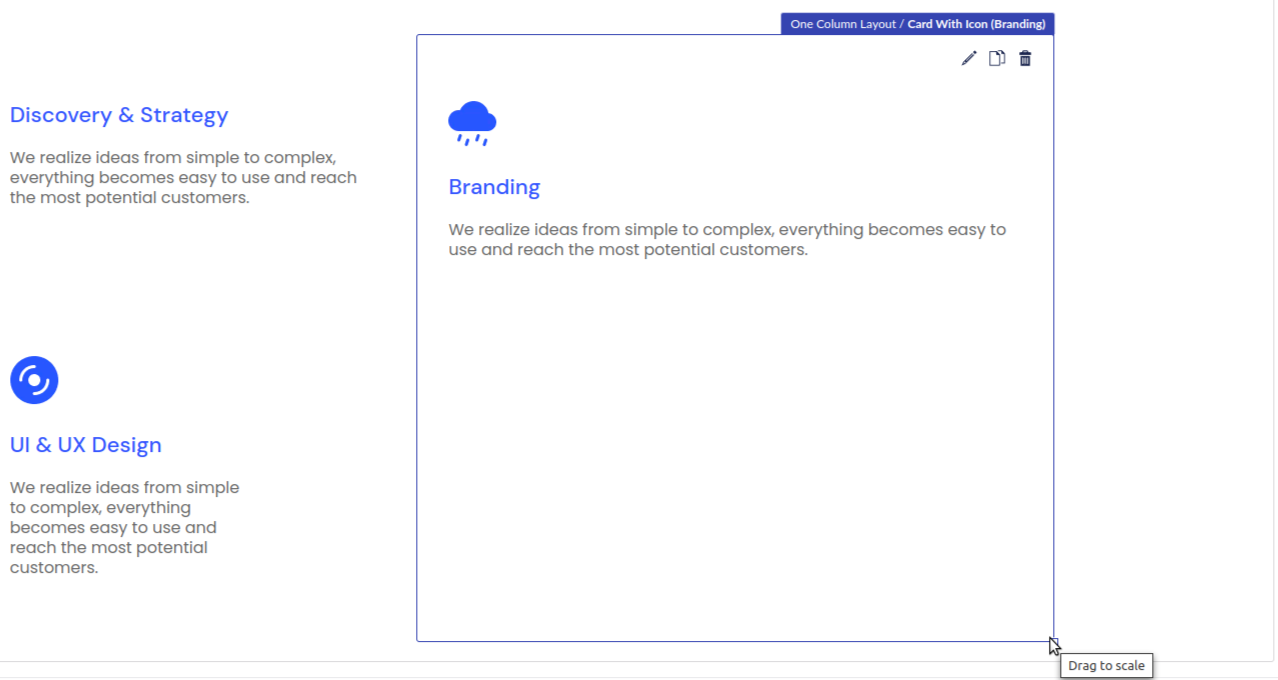This screenshot has width=1278, height=680.
Task: Select the blue disc icon above UI & UX Design
Action: point(34,380)
